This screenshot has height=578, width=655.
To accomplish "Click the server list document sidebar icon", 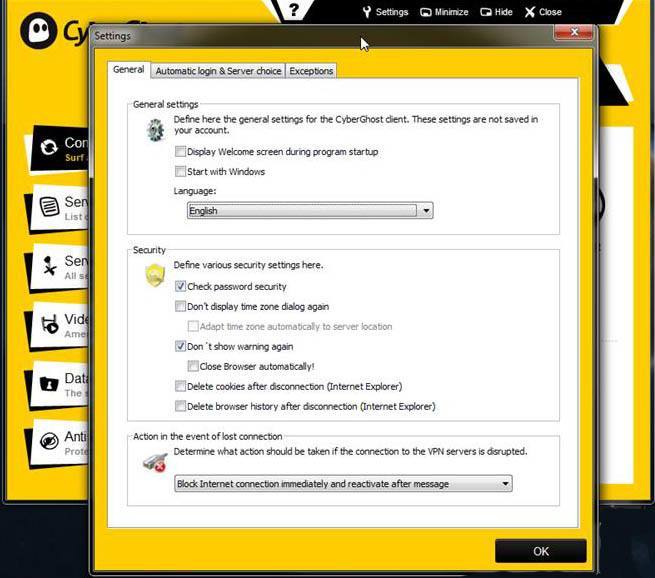I will [x=49, y=206].
